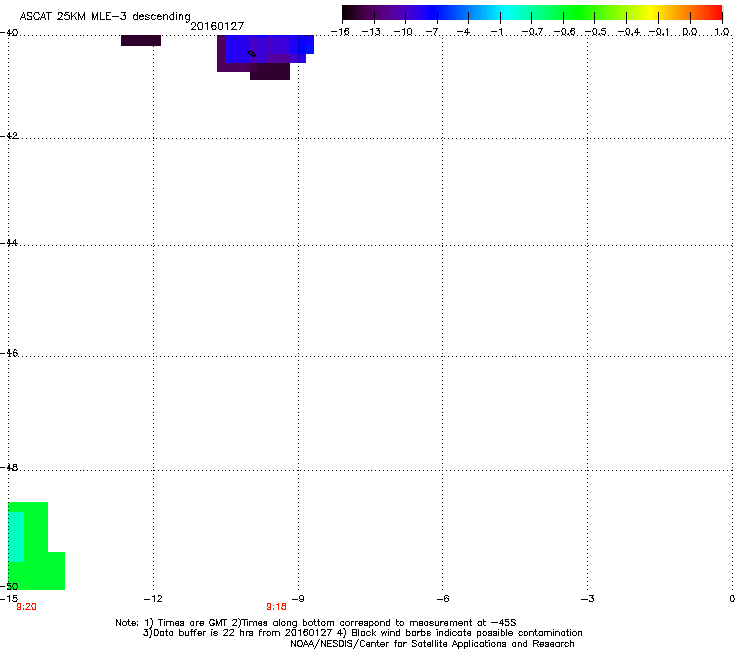Click the cyan data cell inside the green patch

16,537
